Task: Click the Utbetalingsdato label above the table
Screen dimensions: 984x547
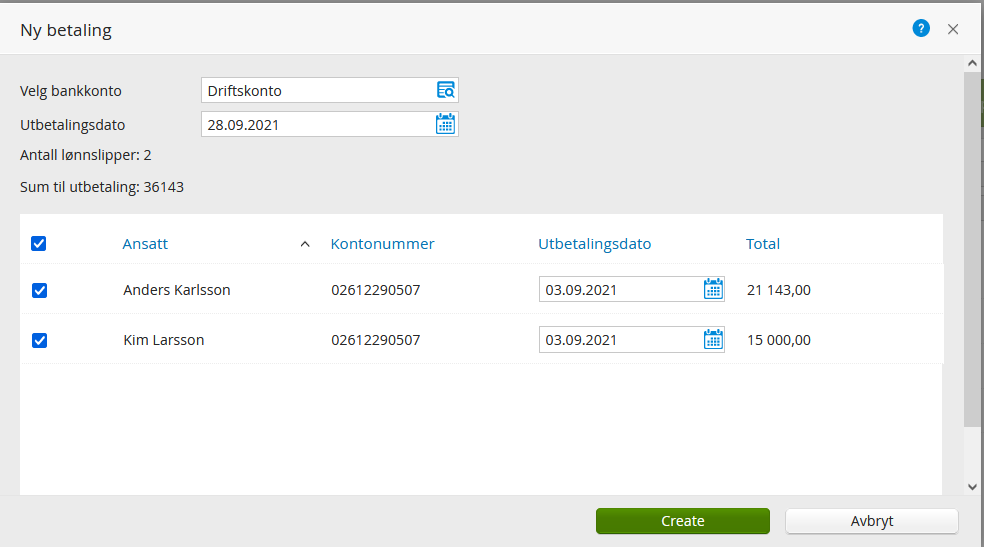Action: (73, 125)
